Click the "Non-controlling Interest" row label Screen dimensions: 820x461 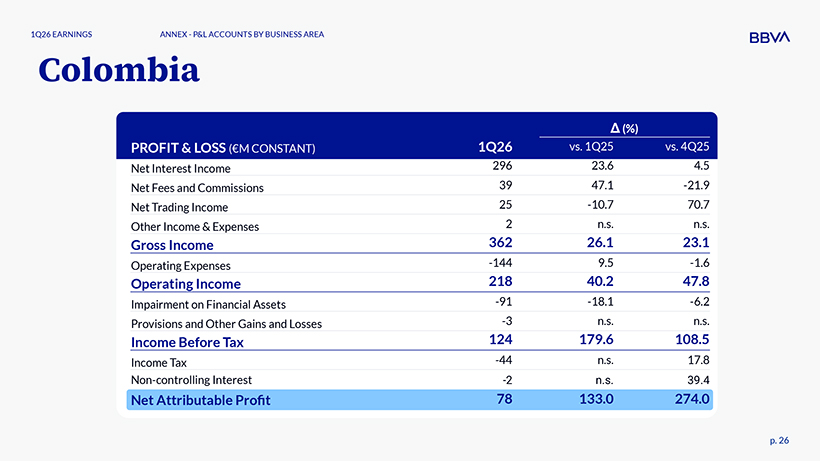tap(191, 380)
